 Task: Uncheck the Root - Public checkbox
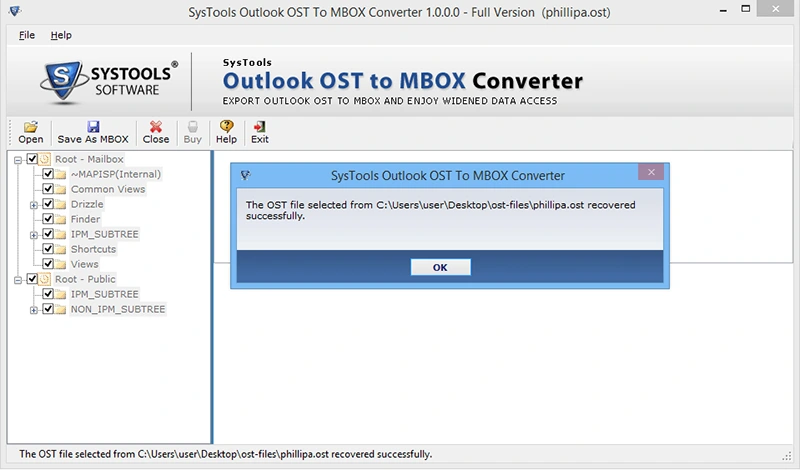tap(32, 279)
